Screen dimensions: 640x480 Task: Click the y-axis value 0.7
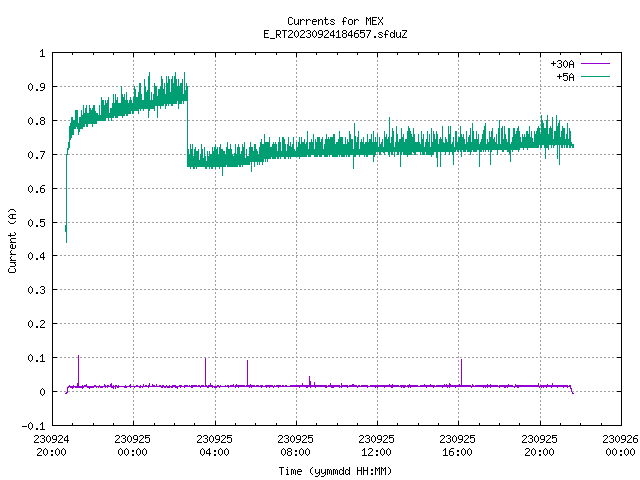(36, 155)
